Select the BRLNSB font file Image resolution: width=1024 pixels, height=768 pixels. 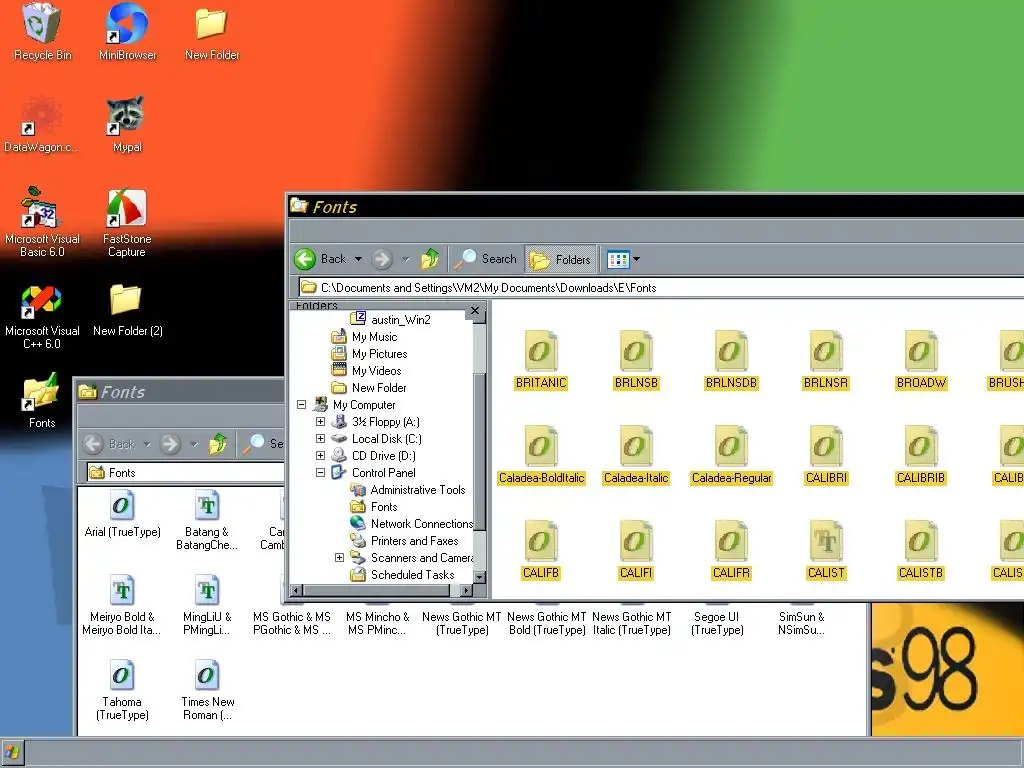tap(636, 360)
